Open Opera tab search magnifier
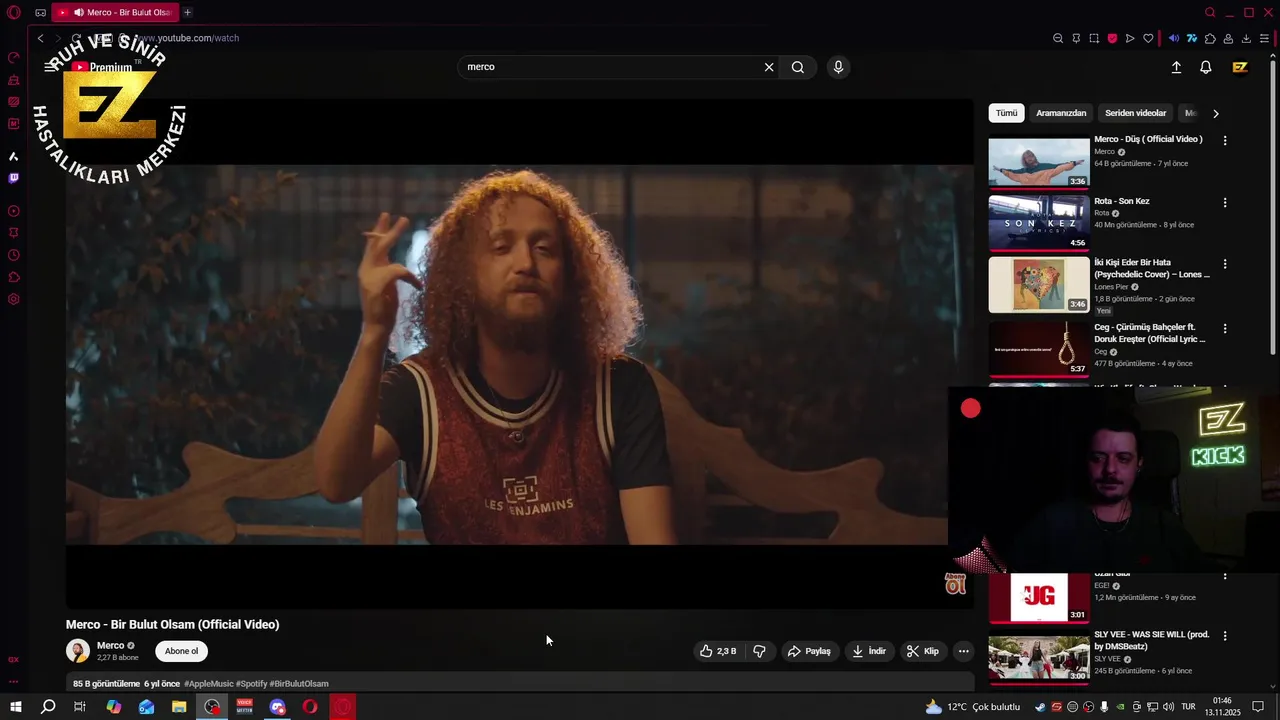Screen dimensions: 1280x720 tap(1210, 12)
